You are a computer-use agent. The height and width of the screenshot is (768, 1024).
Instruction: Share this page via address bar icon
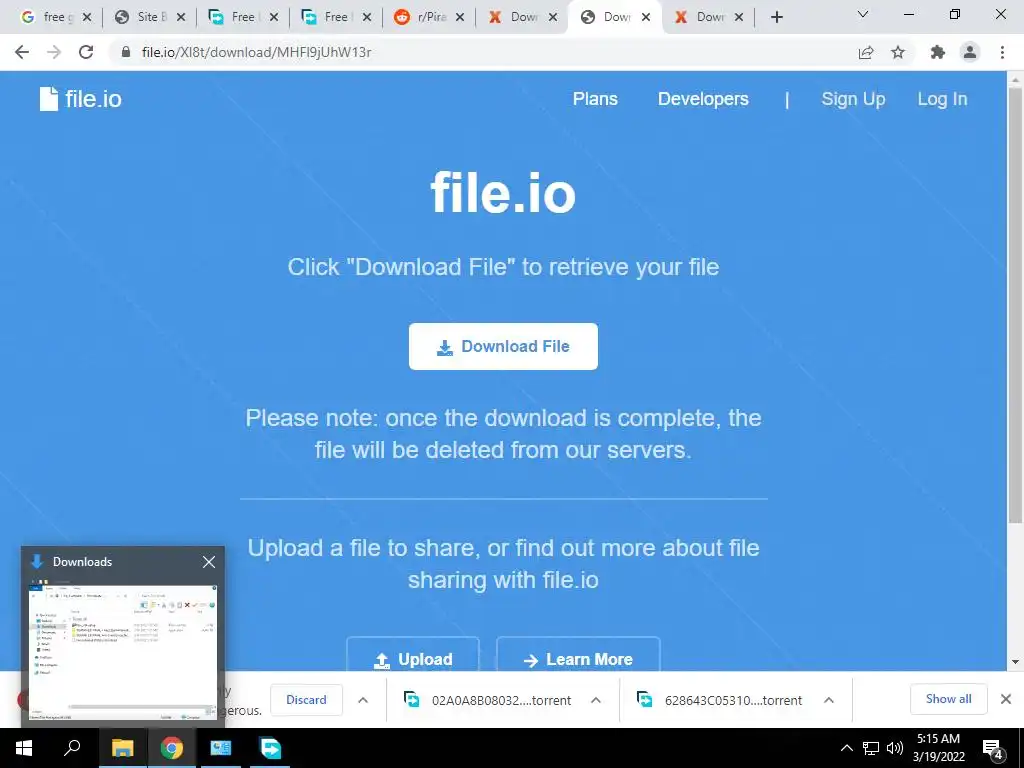coord(866,52)
